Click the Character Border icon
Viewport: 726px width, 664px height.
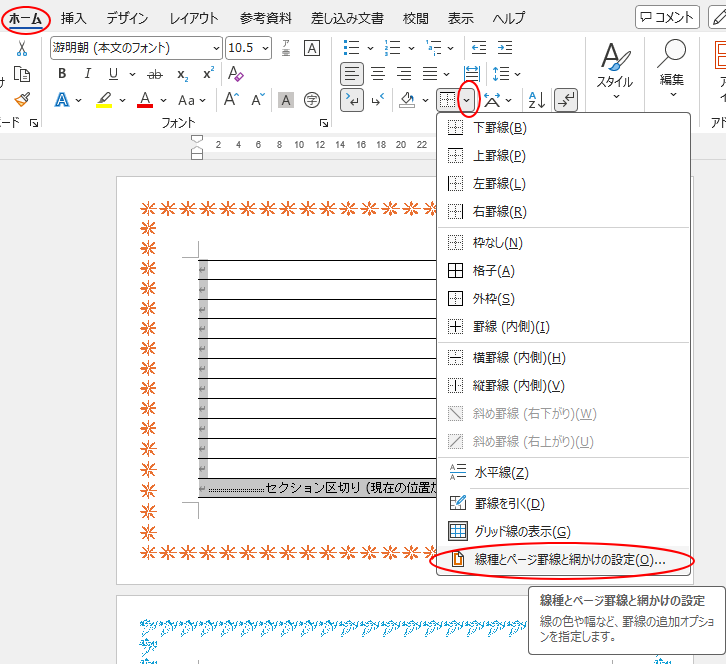pyautogui.click(x=312, y=48)
